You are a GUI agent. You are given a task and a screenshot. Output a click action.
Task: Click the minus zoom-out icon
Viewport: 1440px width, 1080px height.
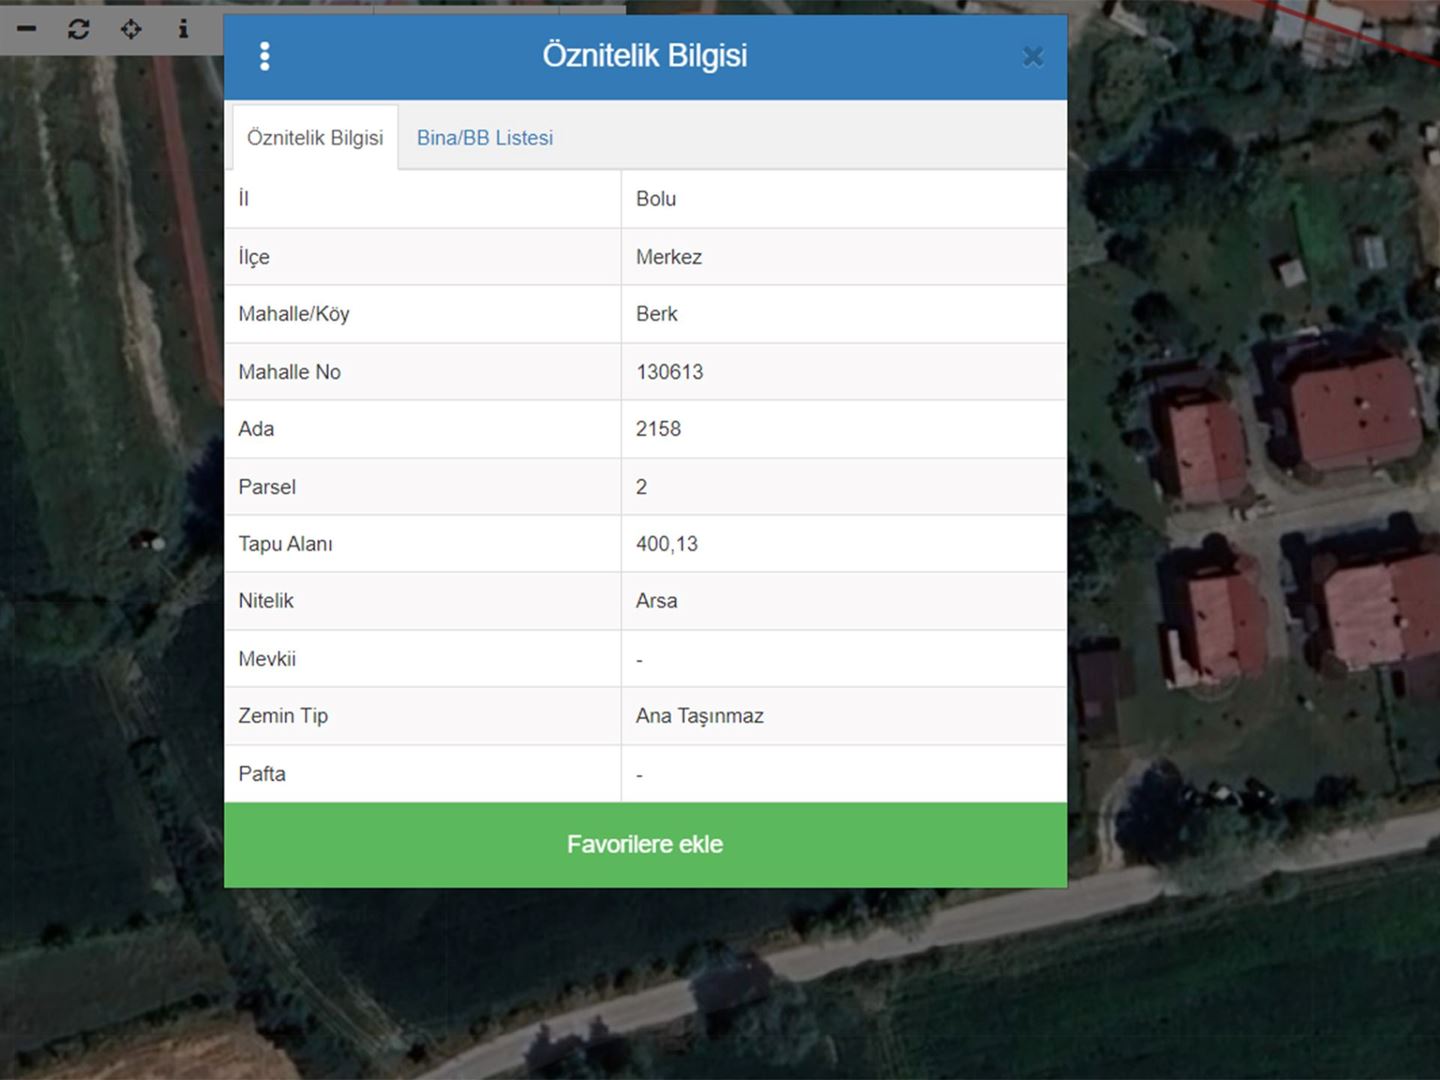click(27, 29)
